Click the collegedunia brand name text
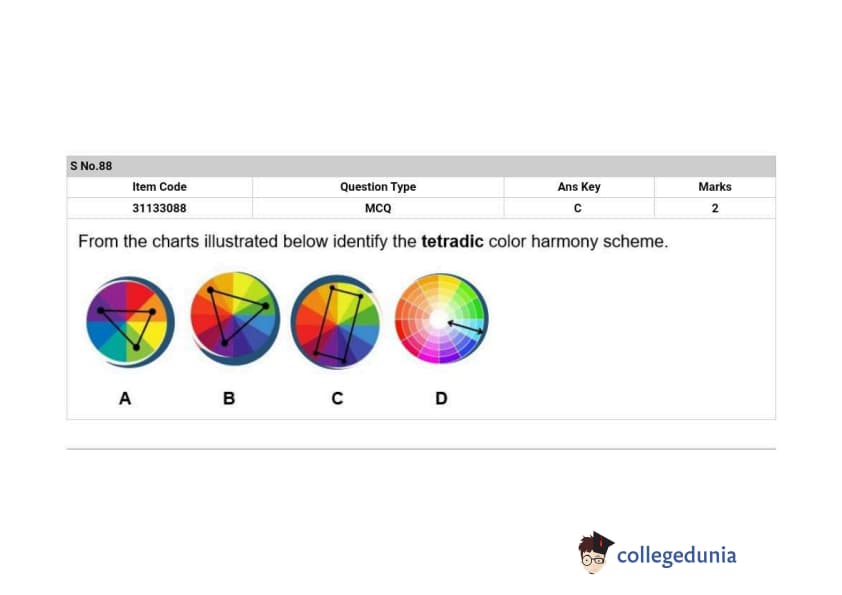 pos(676,555)
